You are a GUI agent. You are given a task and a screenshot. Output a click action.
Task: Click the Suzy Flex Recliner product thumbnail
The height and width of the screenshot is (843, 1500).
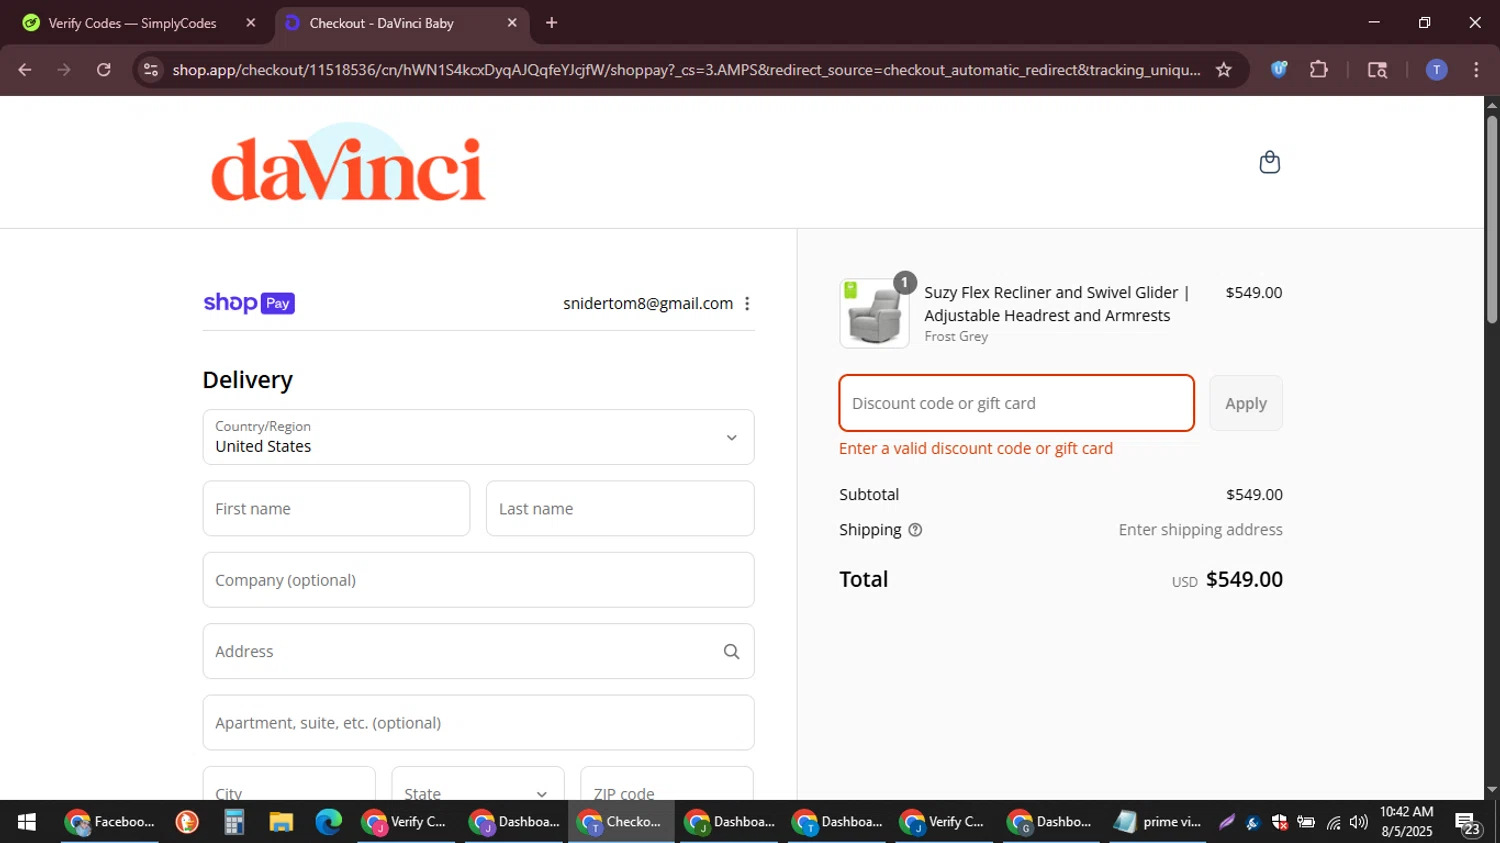pos(874,313)
